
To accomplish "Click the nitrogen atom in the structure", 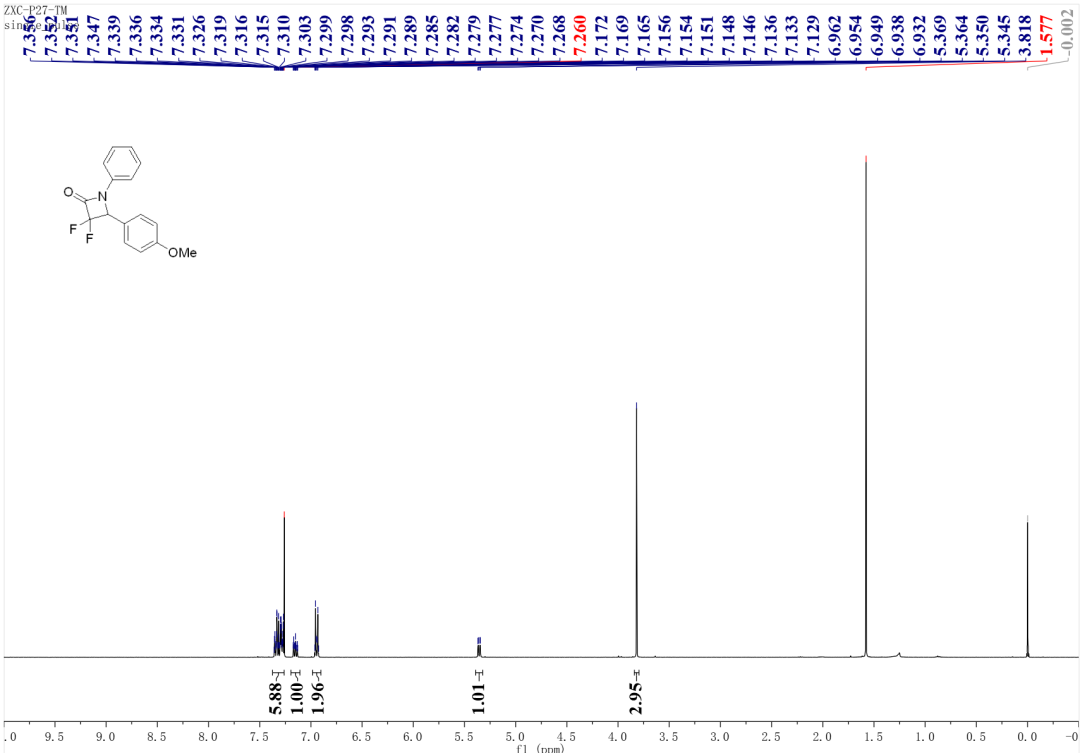I will click(x=102, y=198).
